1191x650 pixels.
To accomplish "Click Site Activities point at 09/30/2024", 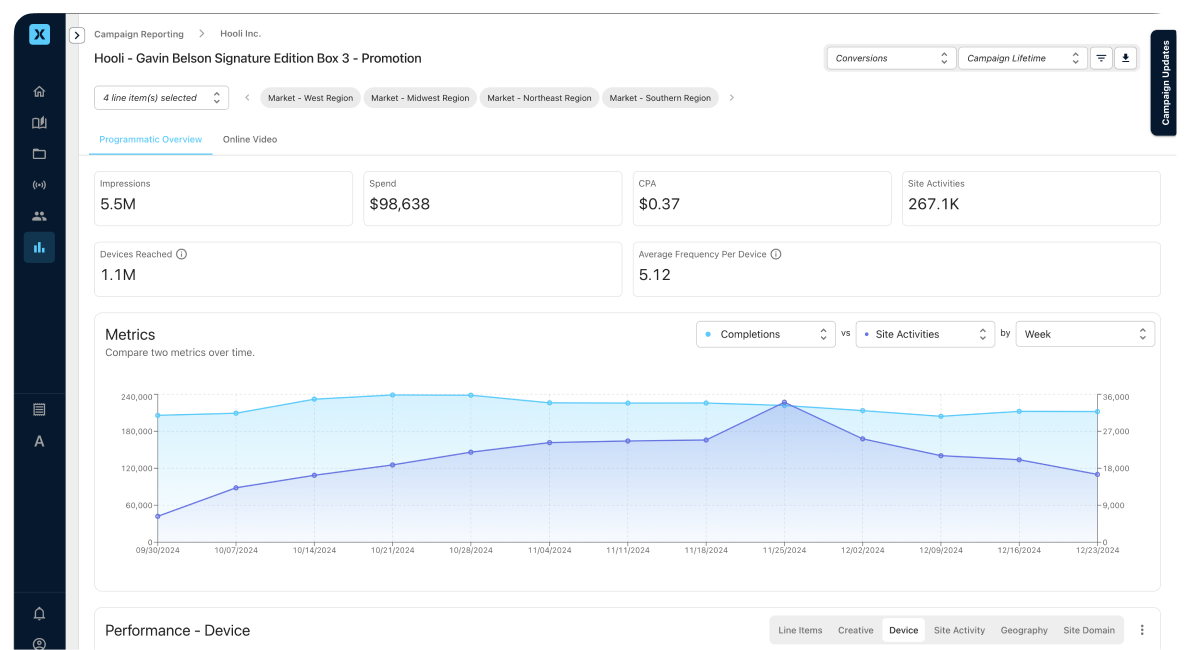I will tap(158, 516).
